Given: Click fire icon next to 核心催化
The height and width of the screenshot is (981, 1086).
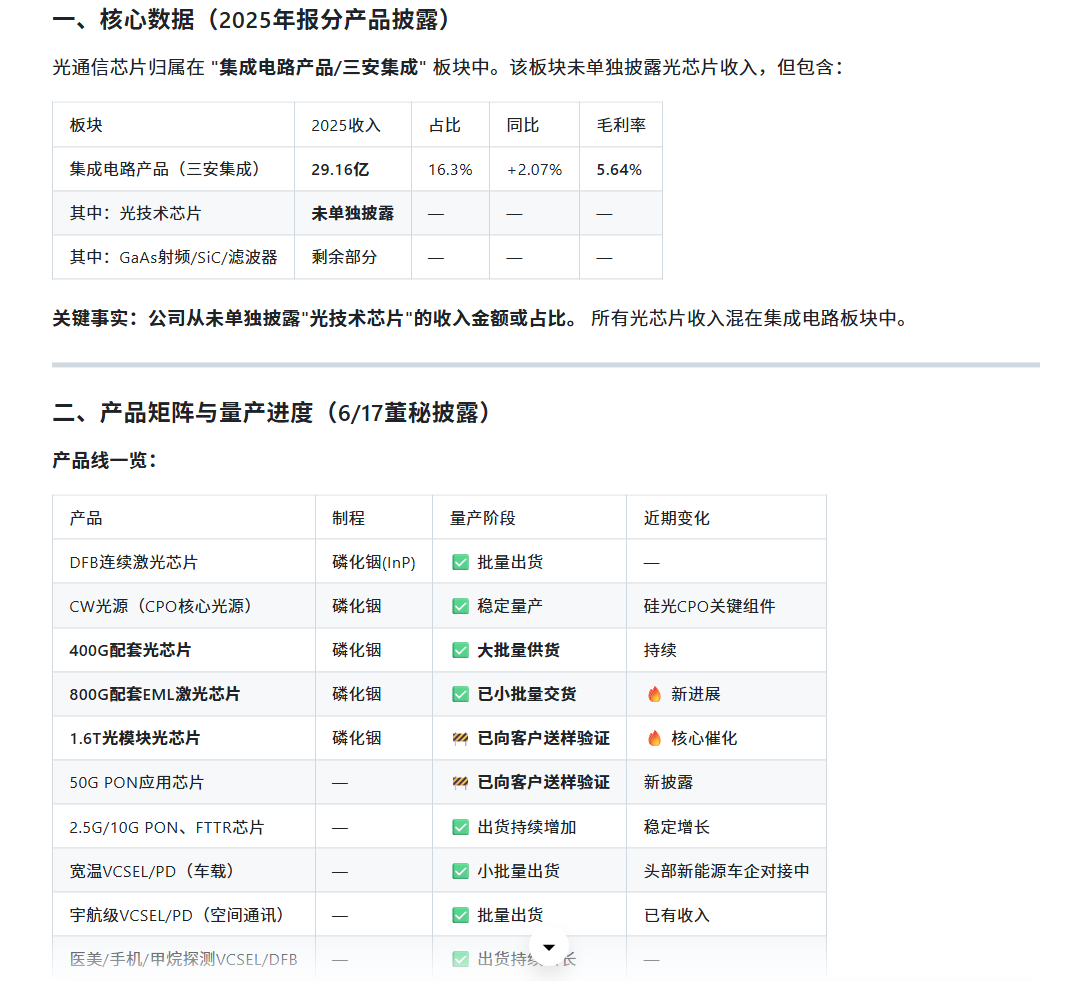Looking at the screenshot, I should point(654,739).
